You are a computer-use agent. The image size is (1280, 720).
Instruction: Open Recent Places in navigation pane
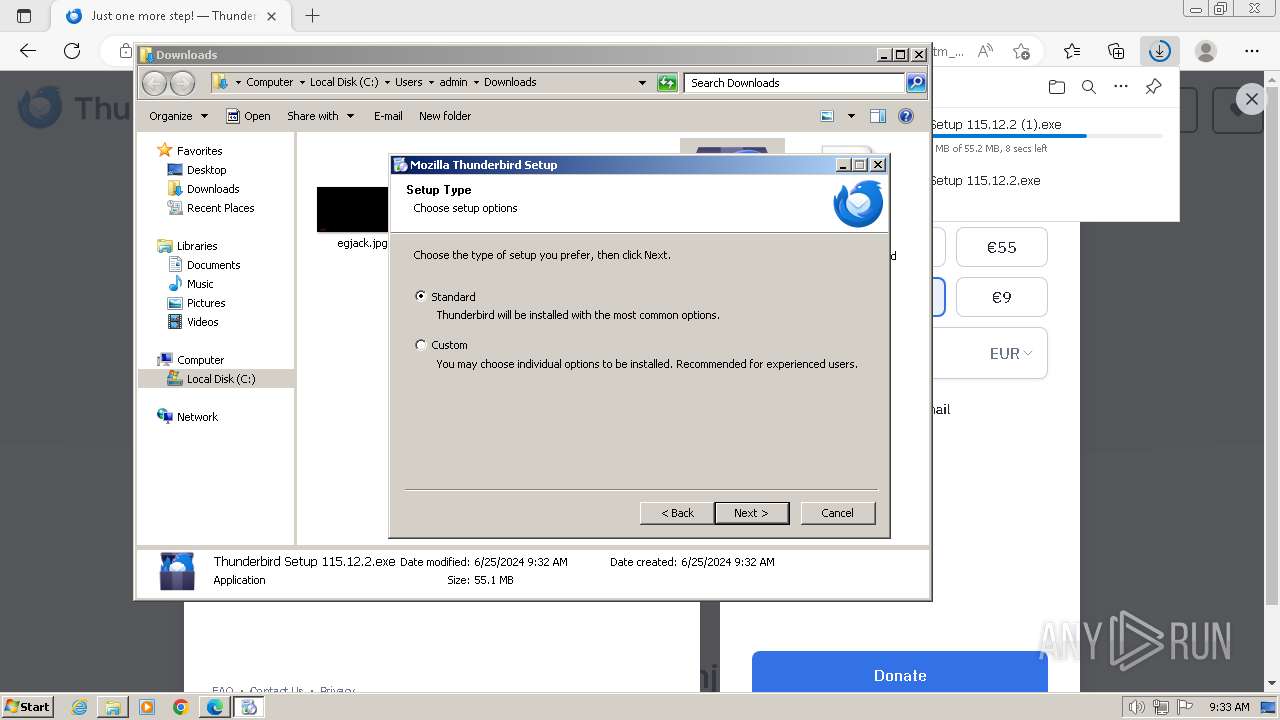pyautogui.click(x=220, y=208)
